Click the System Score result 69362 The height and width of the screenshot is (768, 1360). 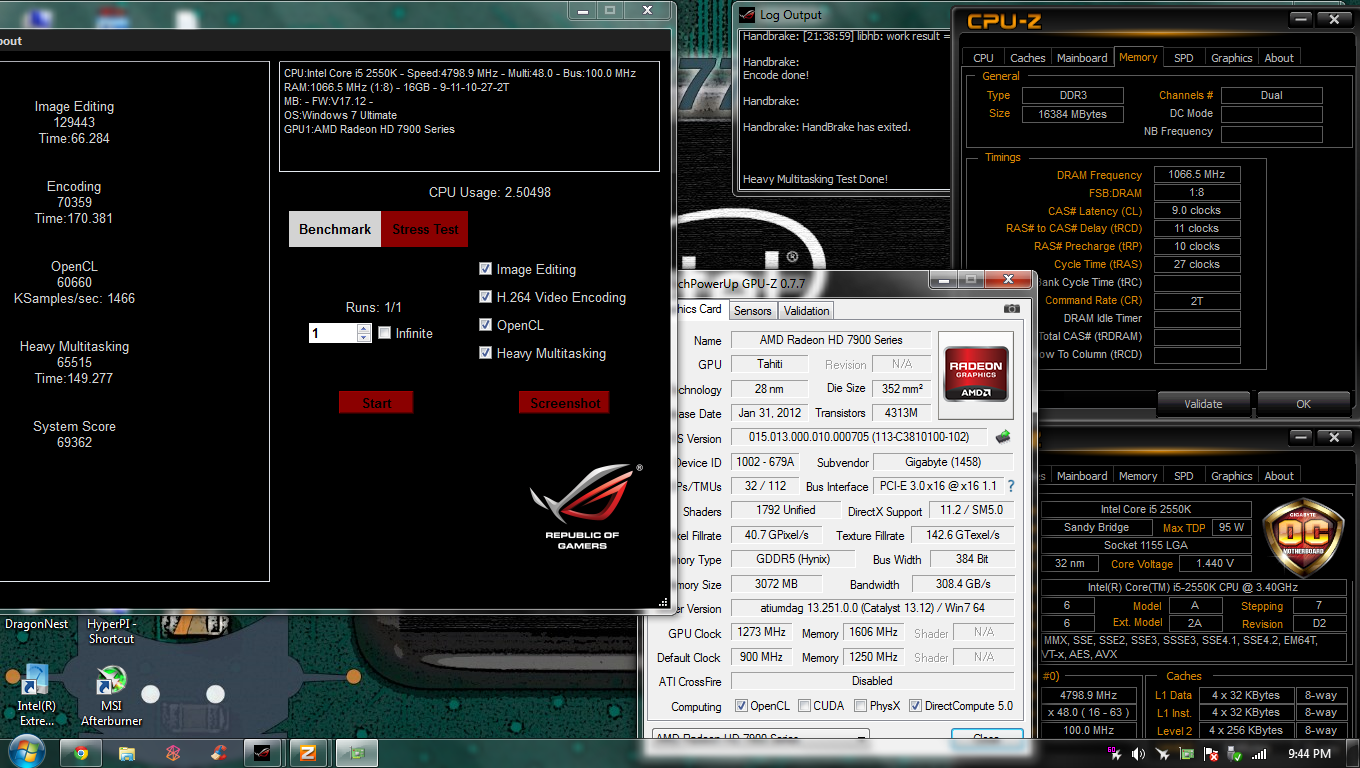[74, 442]
